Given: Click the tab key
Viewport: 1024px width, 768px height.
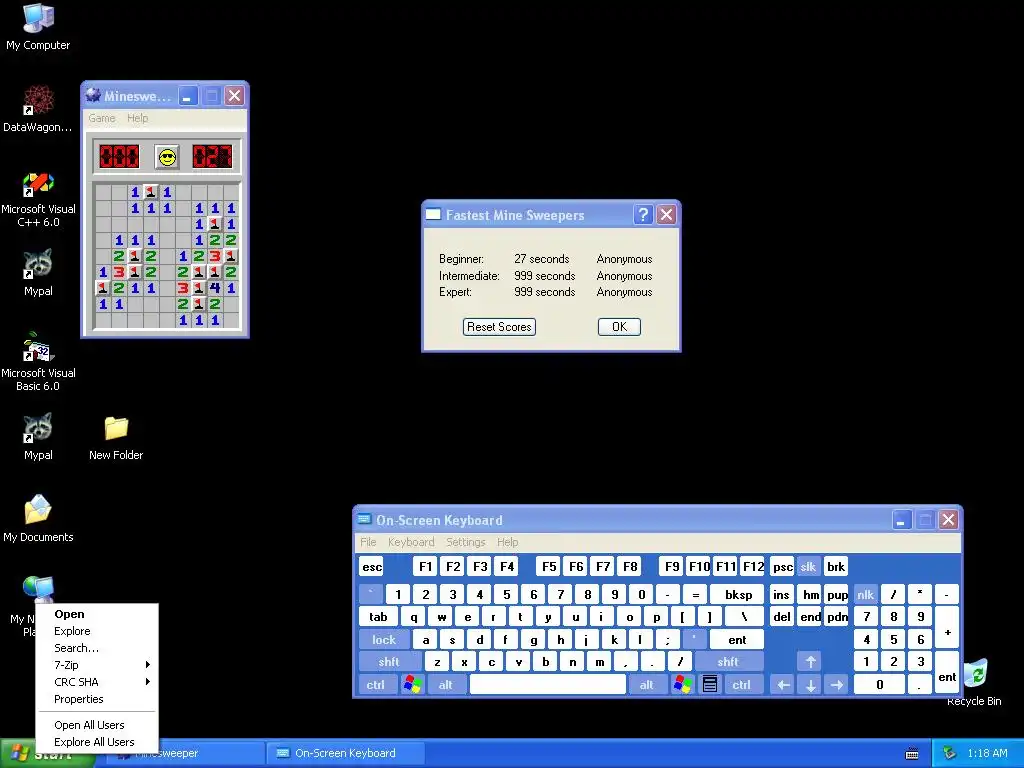Looking at the screenshot, I should (378, 616).
